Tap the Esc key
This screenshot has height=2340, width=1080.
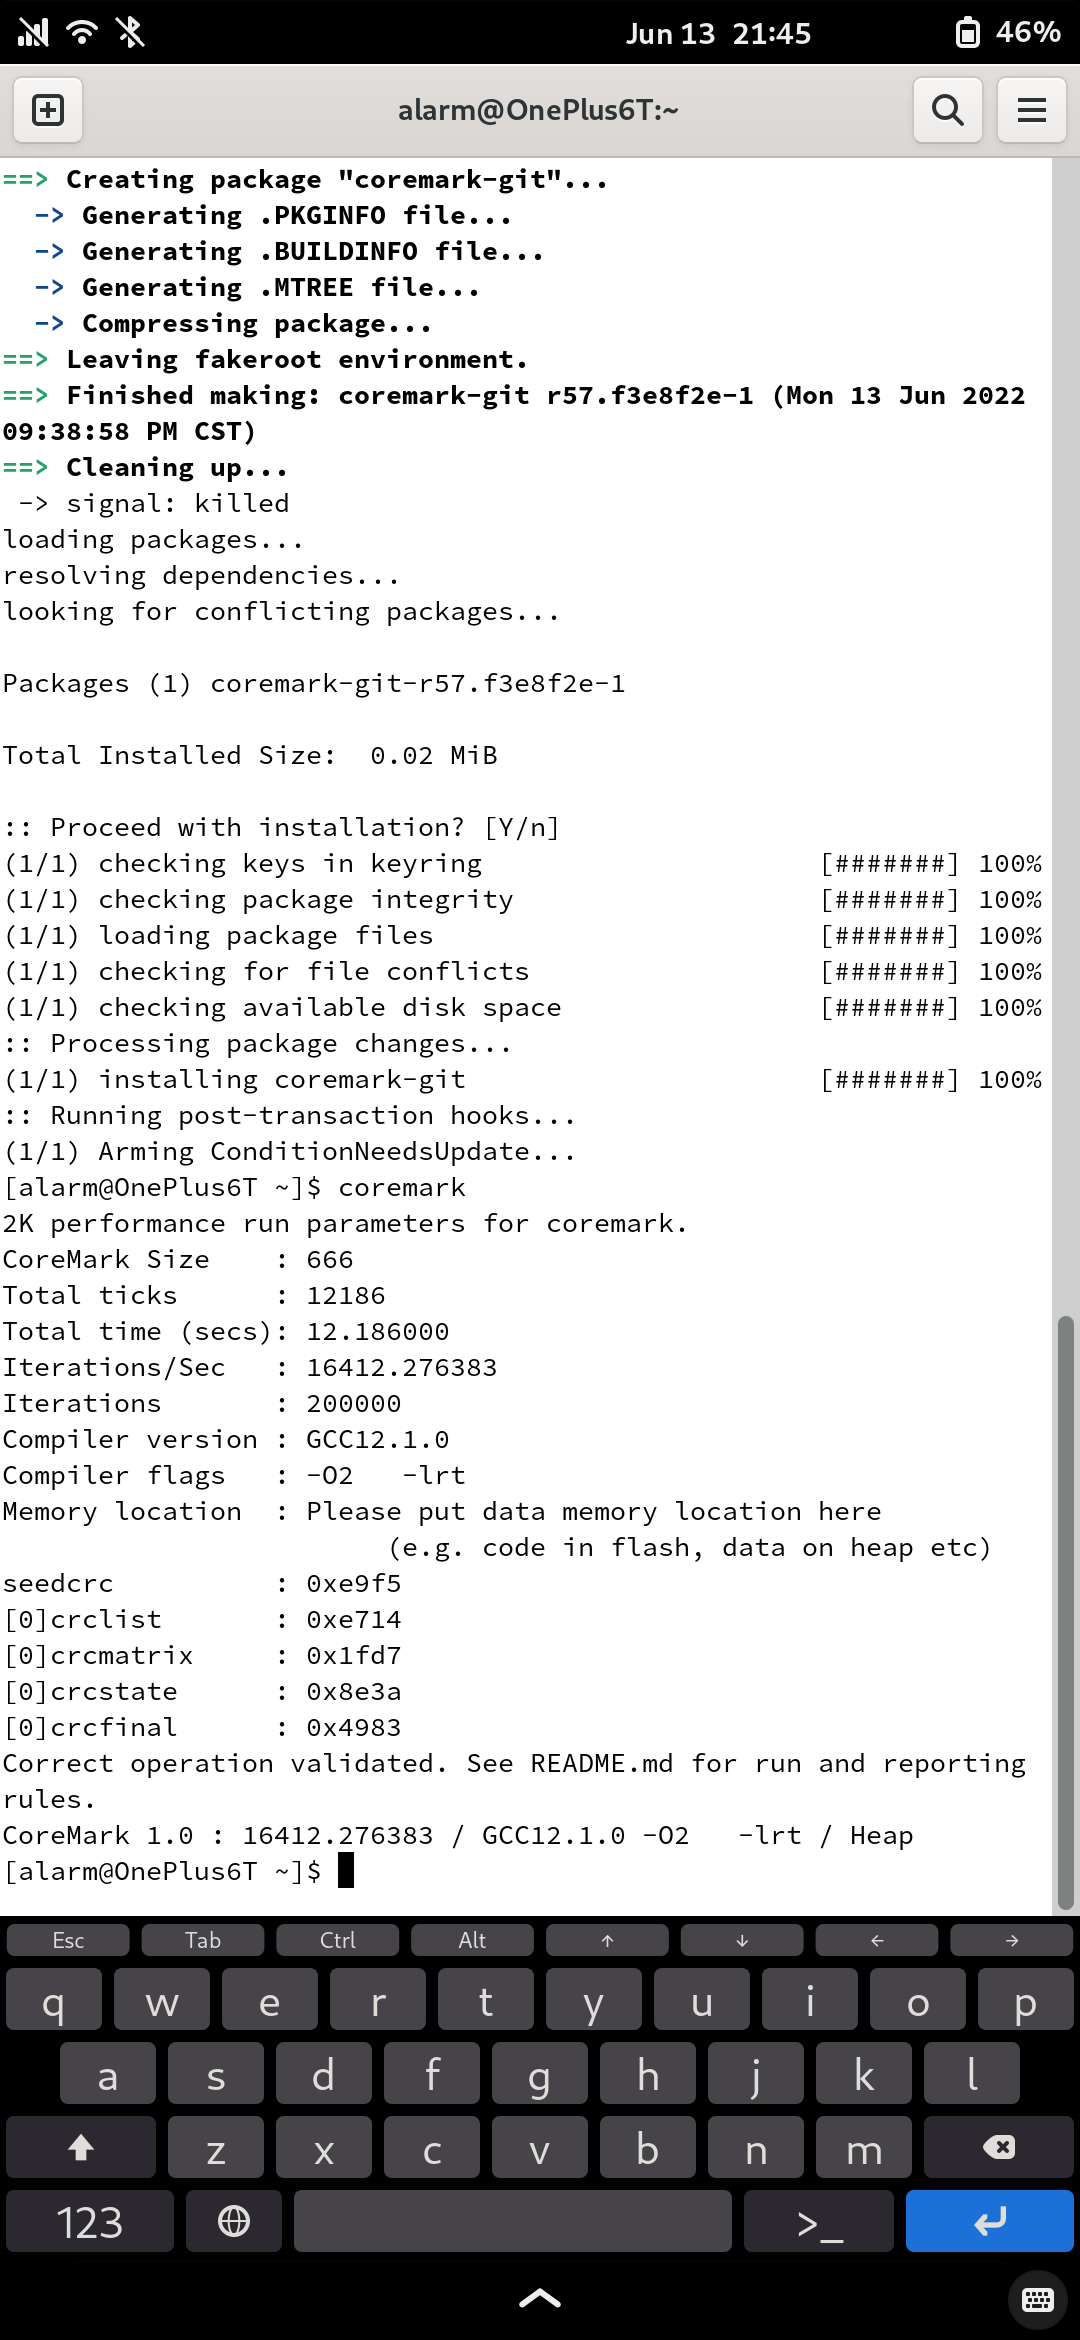point(68,1940)
